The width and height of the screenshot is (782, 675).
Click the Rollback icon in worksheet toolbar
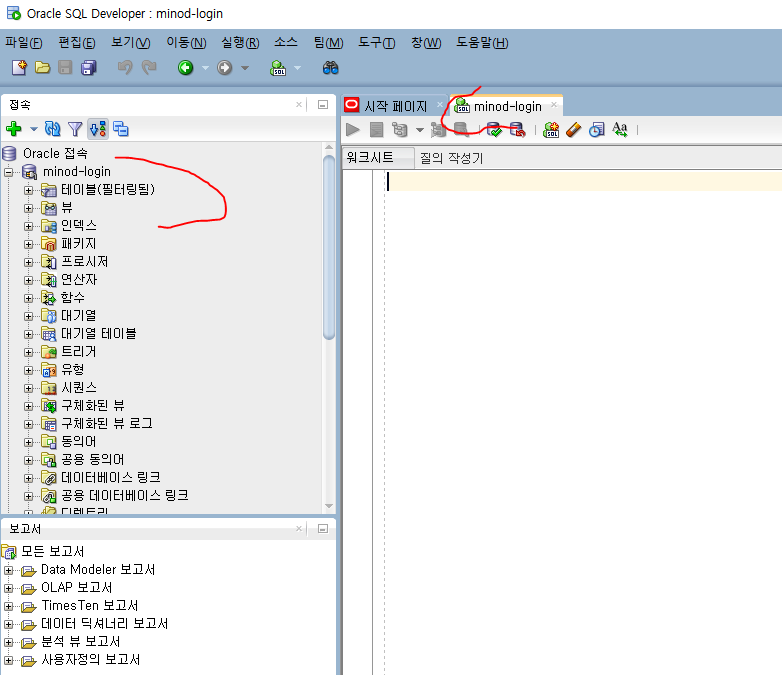(x=518, y=130)
